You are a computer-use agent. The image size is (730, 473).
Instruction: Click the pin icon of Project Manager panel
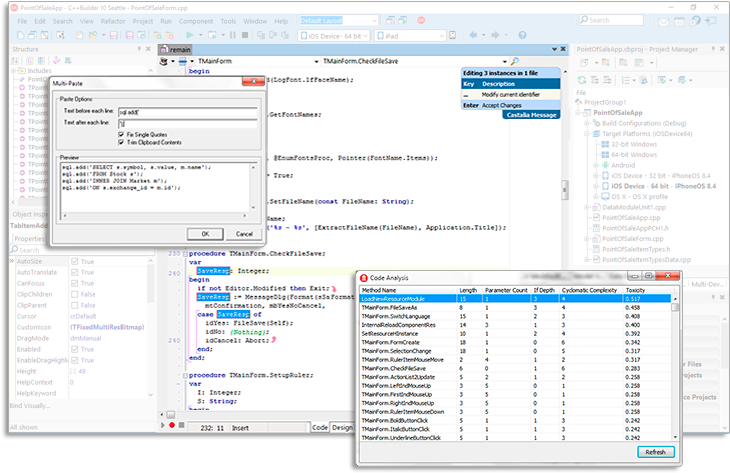(x=713, y=49)
